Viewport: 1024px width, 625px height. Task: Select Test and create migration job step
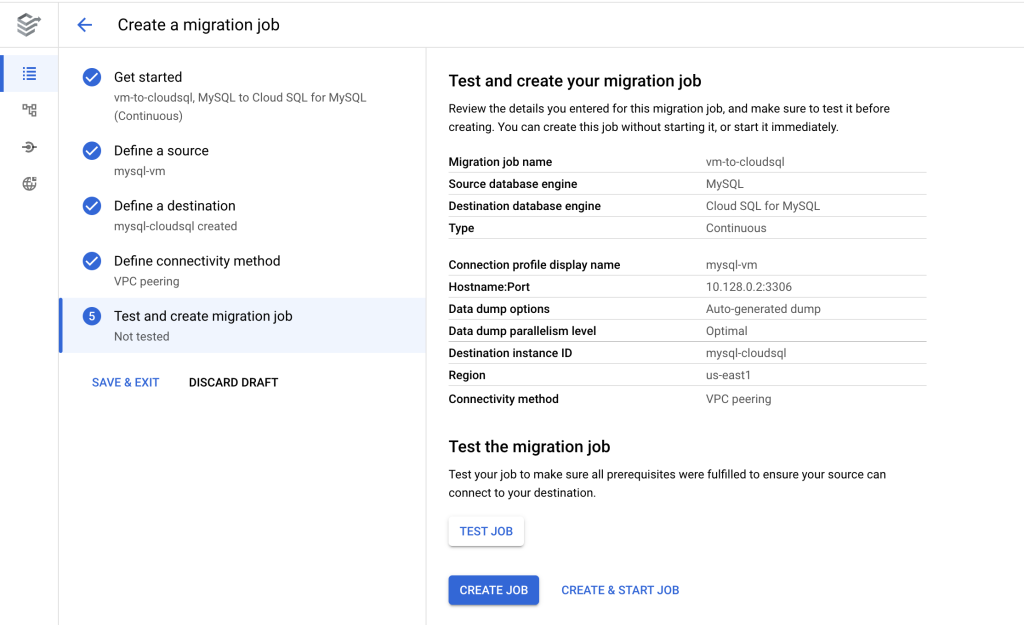tap(203, 316)
